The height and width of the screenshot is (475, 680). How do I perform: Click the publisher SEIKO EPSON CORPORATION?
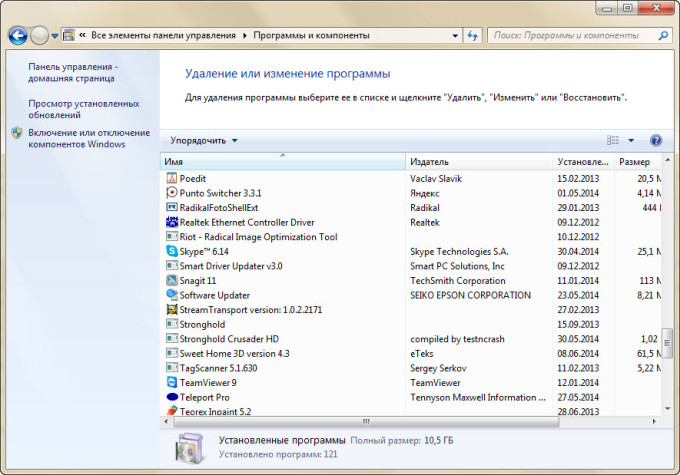click(470, 295)
